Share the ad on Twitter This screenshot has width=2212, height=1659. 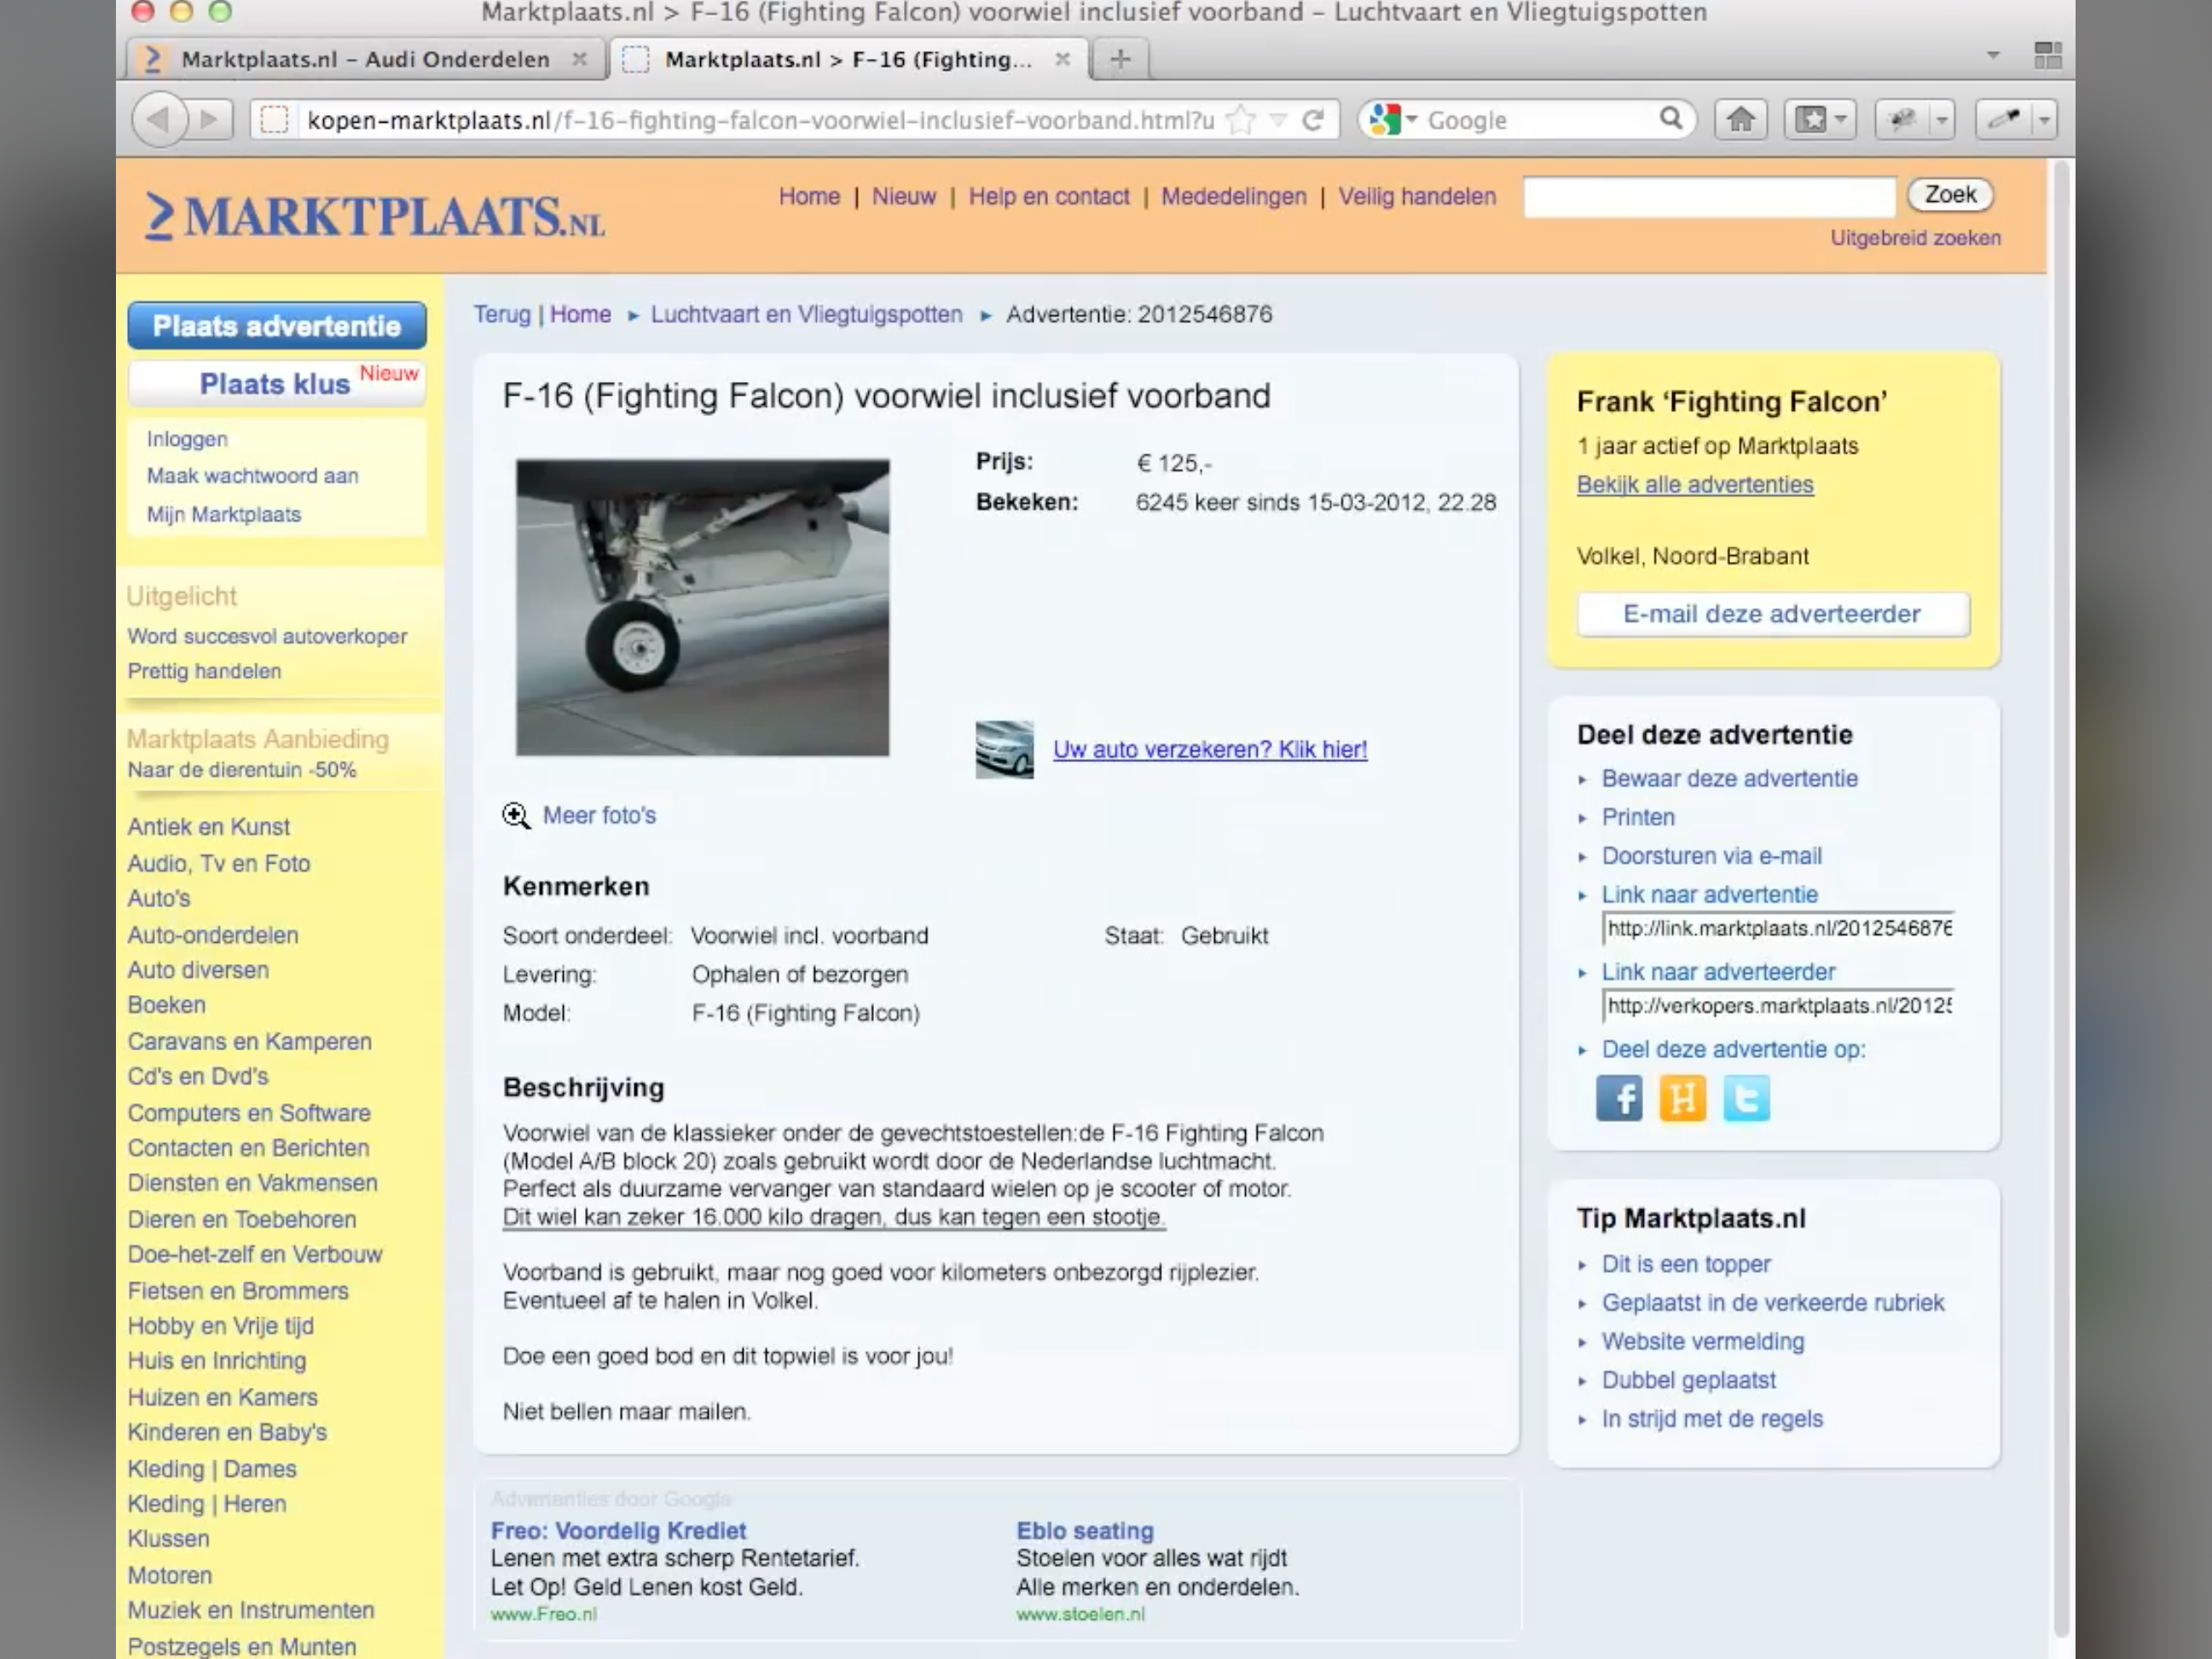coord(1747,1098)
